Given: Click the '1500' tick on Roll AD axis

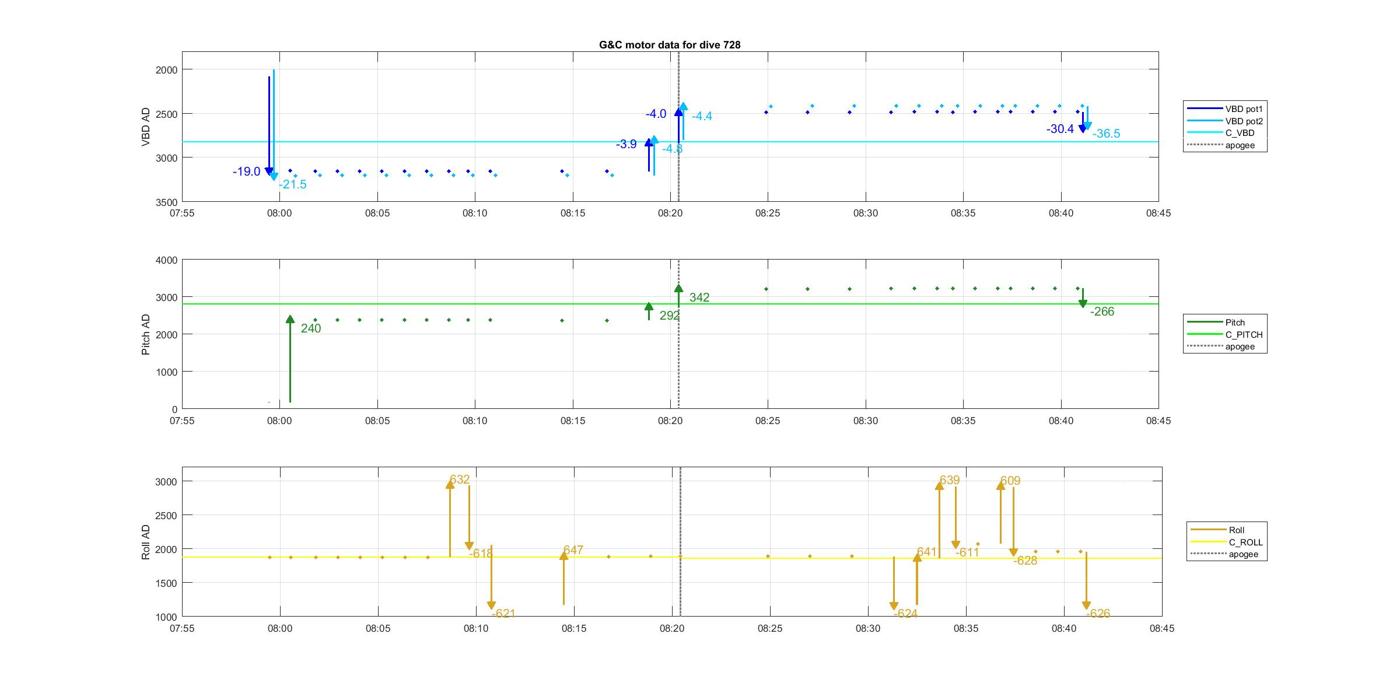Looking at the screenshot, I should (165, 583).
